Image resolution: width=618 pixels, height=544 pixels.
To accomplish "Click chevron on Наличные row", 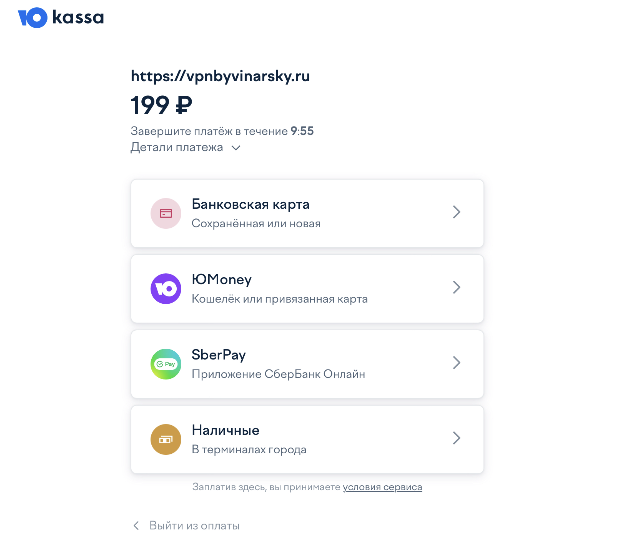I will click(x=456, y=438).
